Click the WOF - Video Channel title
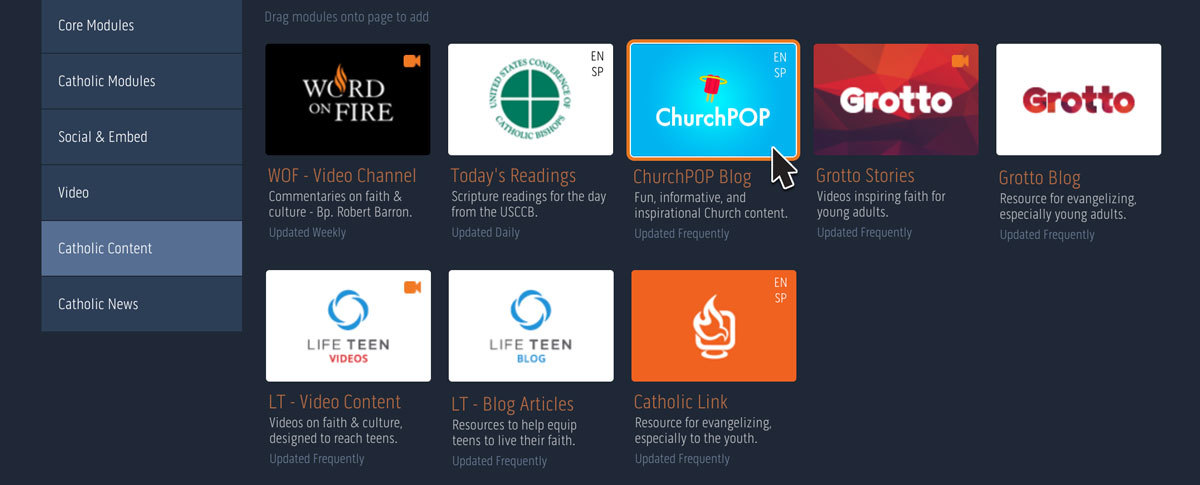 point(342,176)
